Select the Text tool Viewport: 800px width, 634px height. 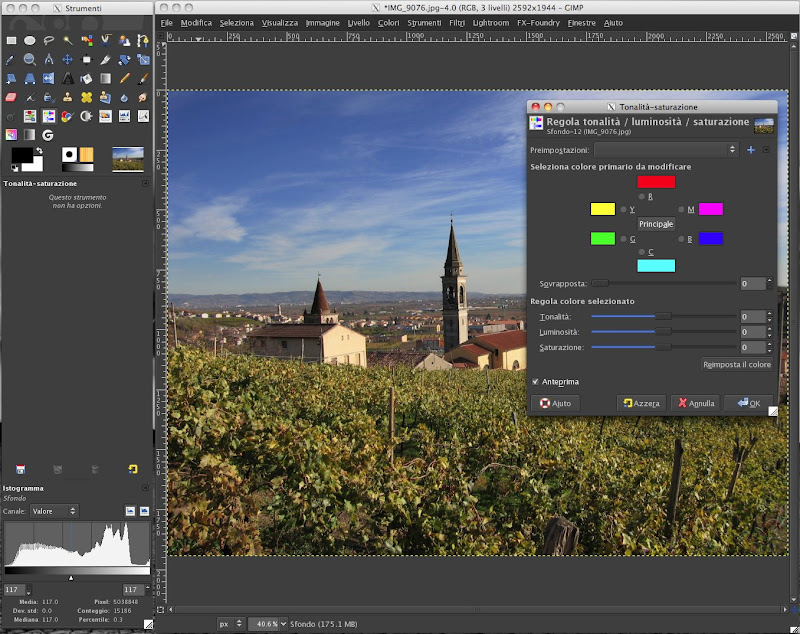tap(67, 78)
